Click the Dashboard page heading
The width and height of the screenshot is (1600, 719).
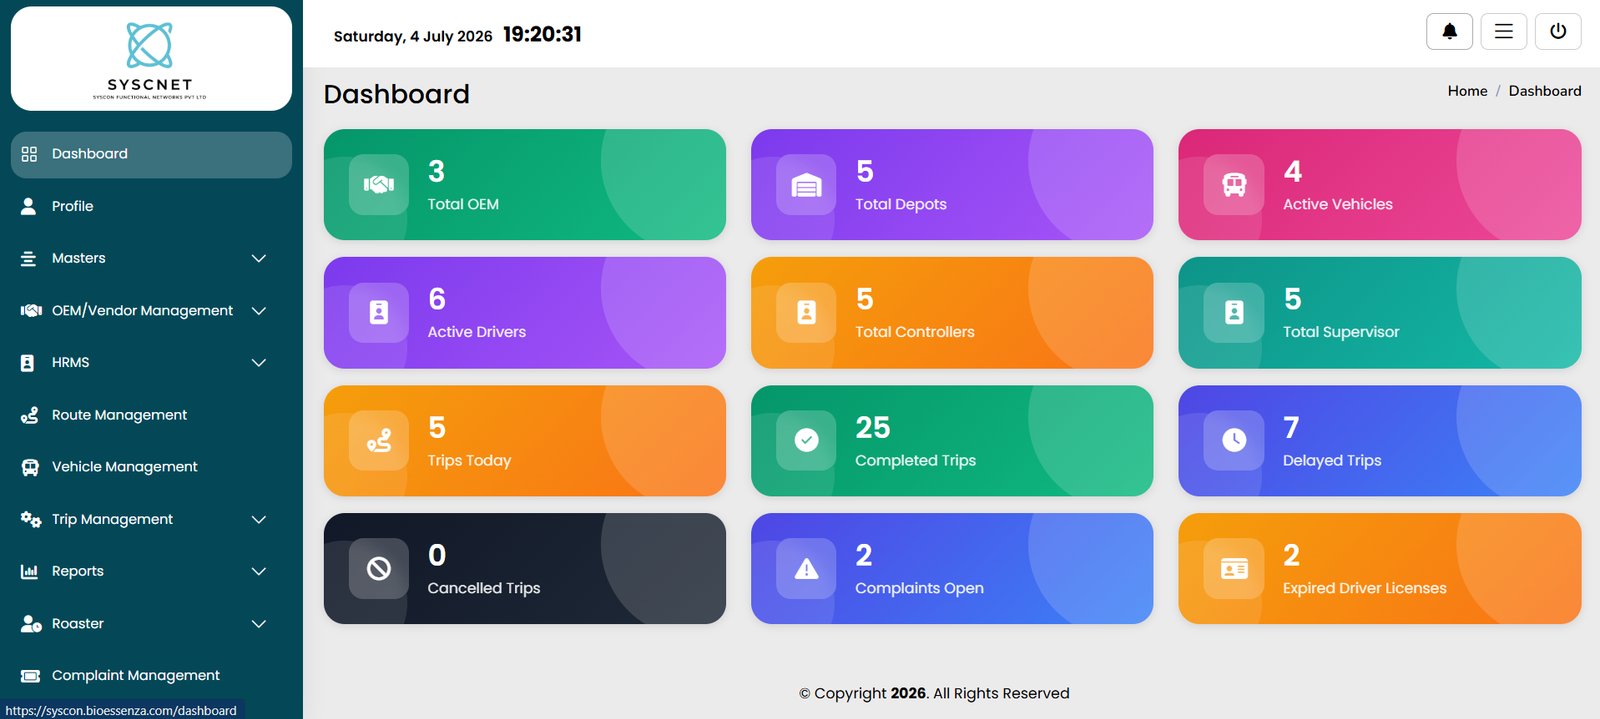[x=396, y=94]
